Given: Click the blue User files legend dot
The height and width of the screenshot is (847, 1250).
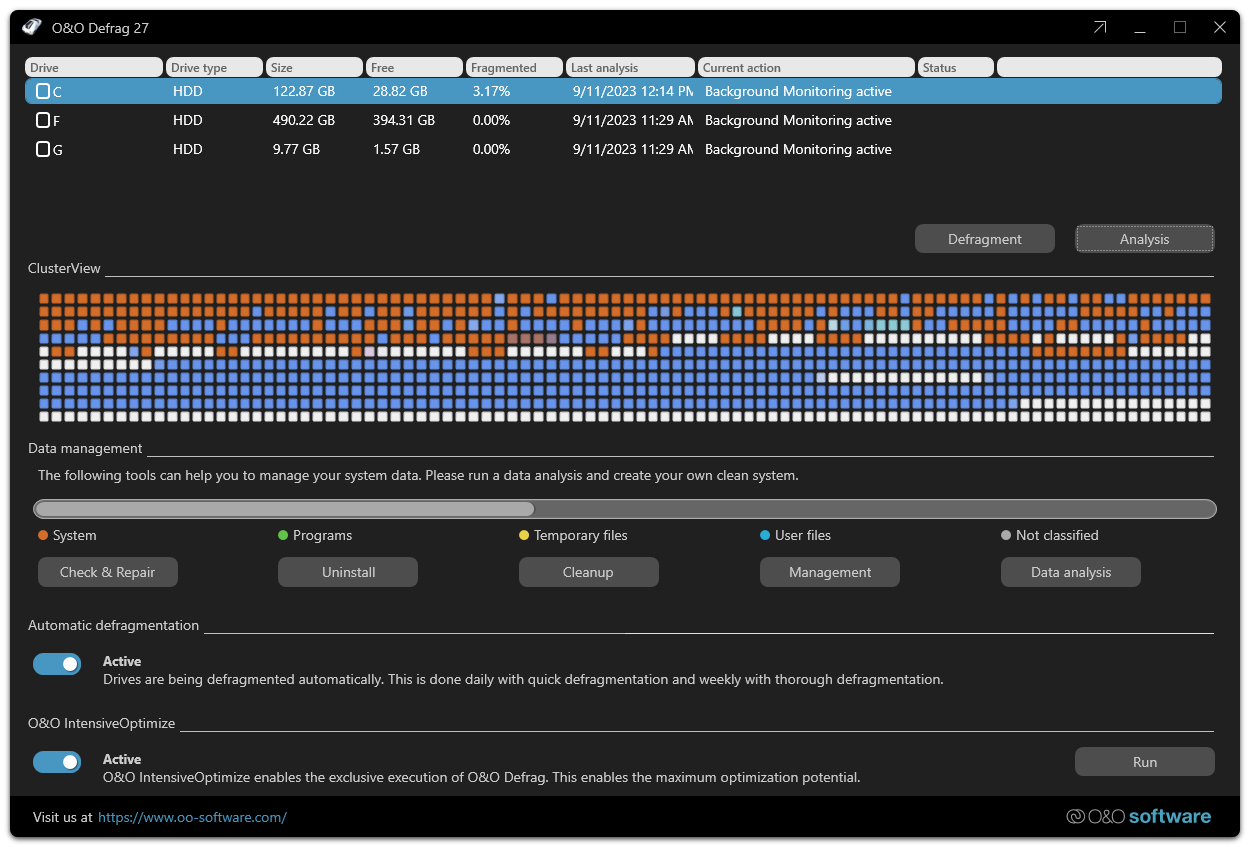Looking at the screenshot, I should point(765,535).
